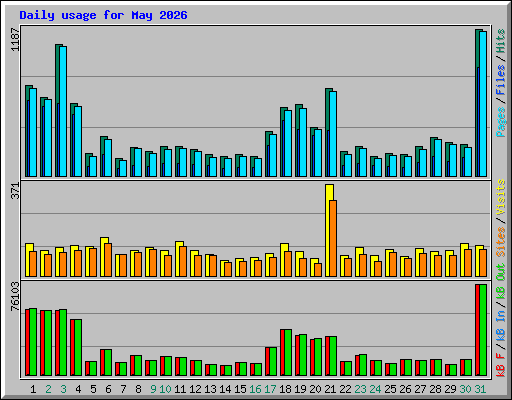Click day 23 on the x-axis
512x400 pixels.
point(360,389)
